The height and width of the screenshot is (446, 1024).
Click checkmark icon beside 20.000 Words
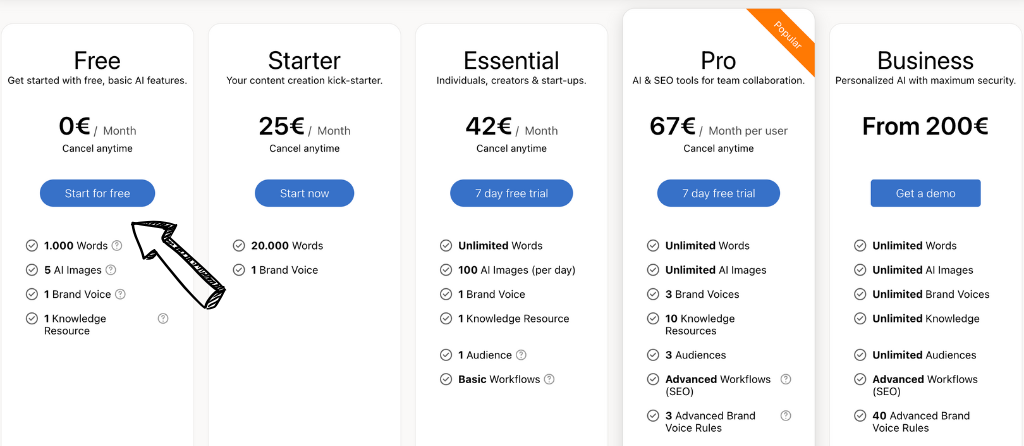(239, 245)
